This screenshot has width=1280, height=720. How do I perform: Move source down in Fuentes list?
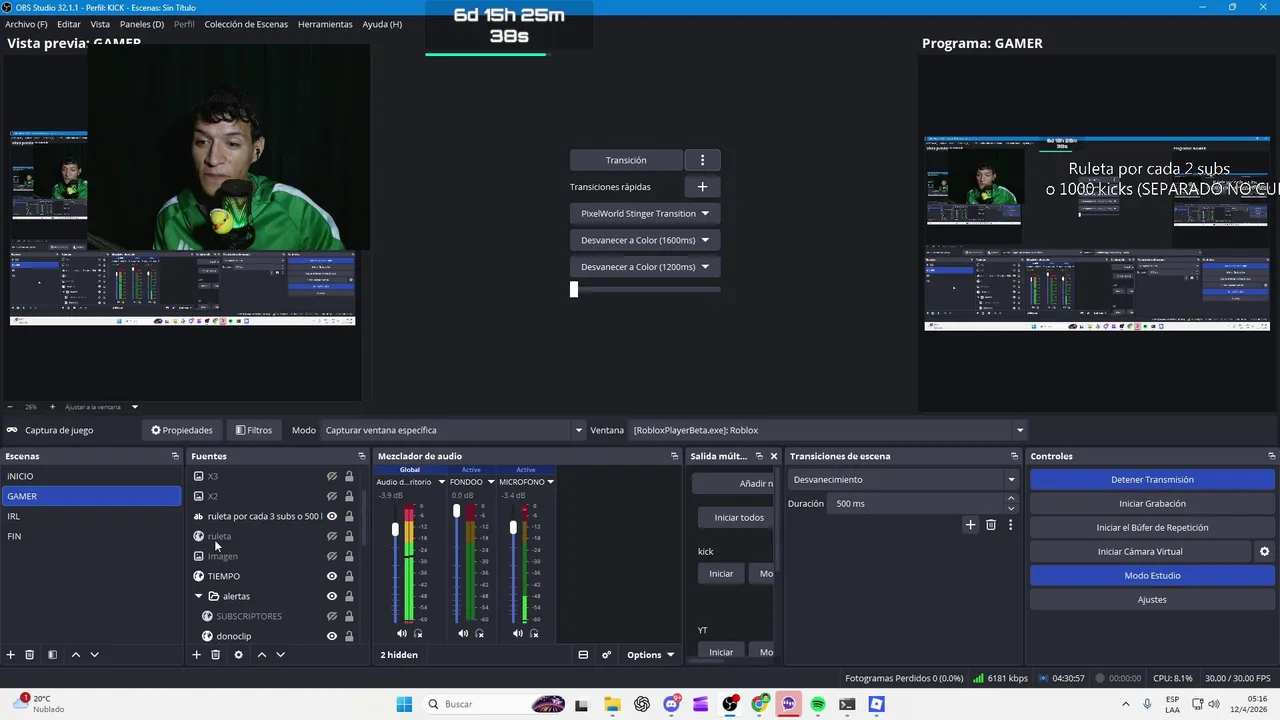point(281,655)
